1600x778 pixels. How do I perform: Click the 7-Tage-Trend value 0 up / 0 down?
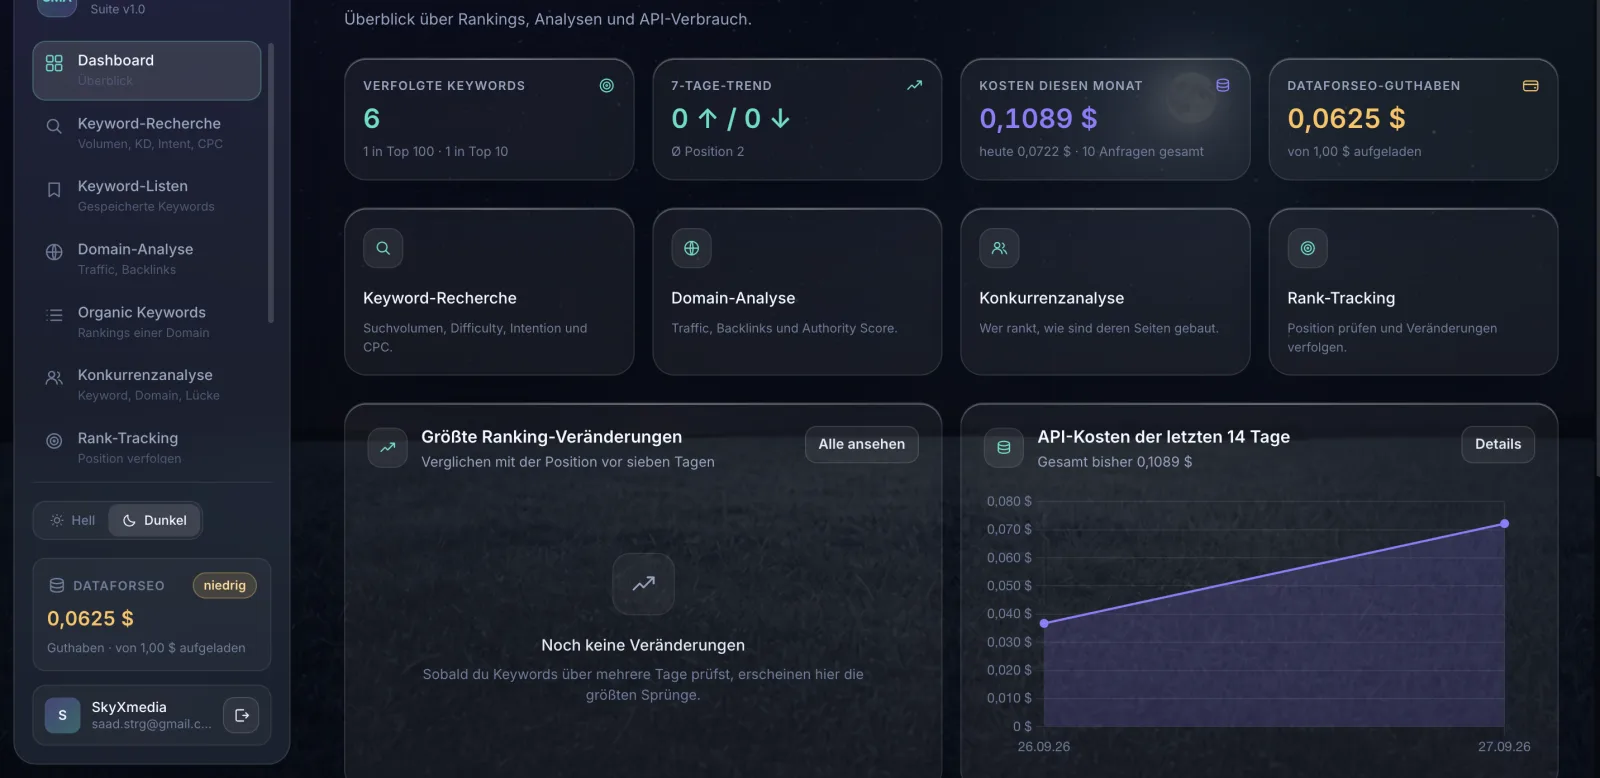tap(731, 119)
